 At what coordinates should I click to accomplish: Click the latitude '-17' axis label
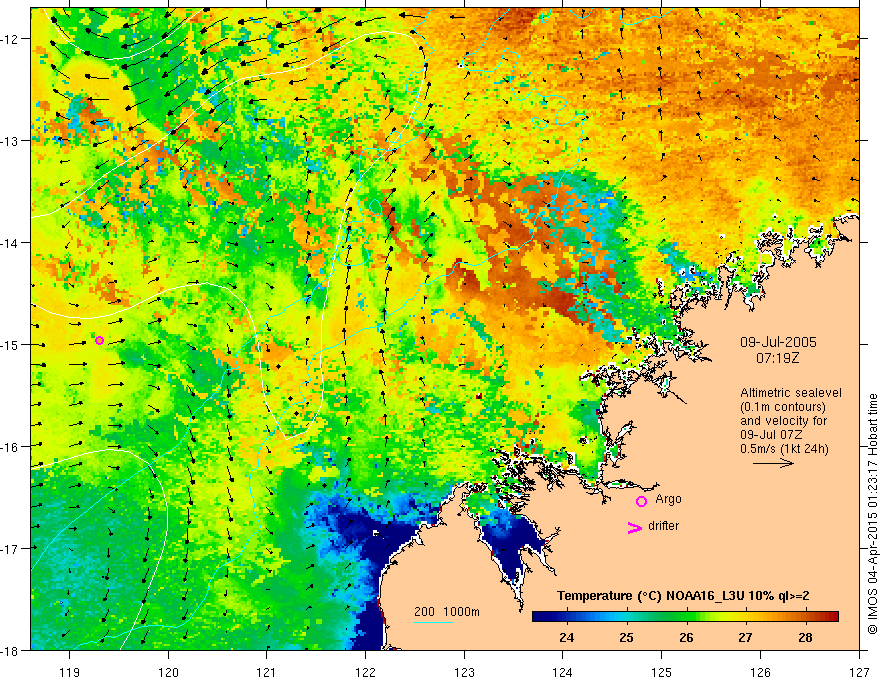(x=10, y=549)
